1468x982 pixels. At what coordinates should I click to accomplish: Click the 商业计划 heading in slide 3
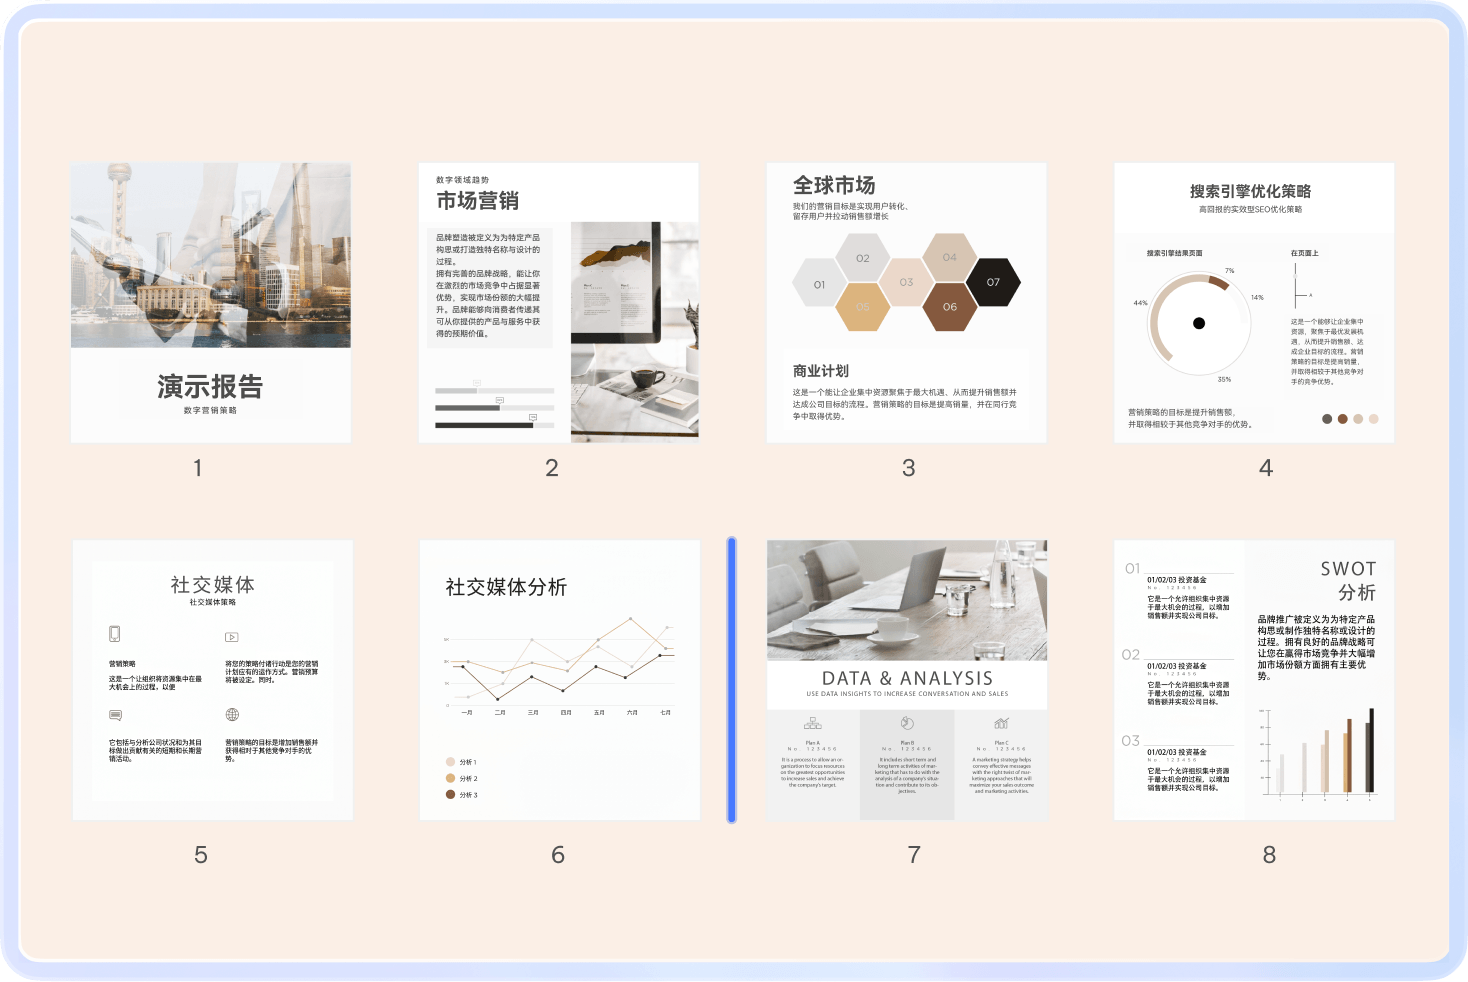tap(821, 371)
